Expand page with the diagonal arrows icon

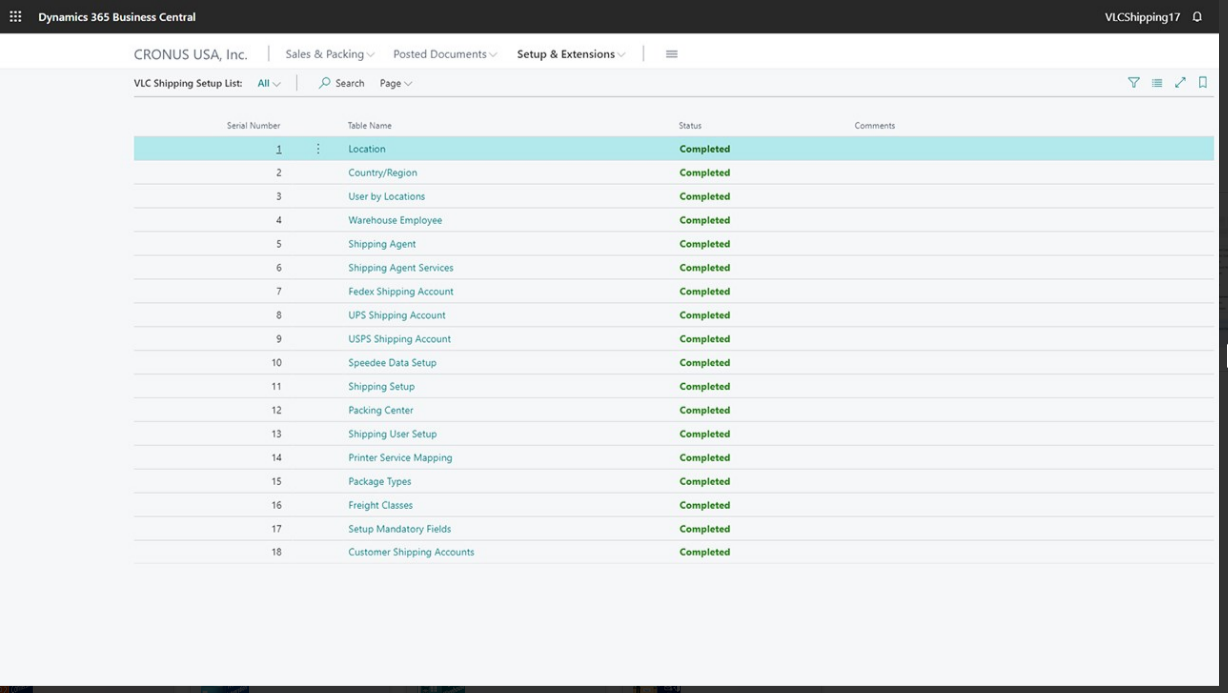(x=1180, y=83)
